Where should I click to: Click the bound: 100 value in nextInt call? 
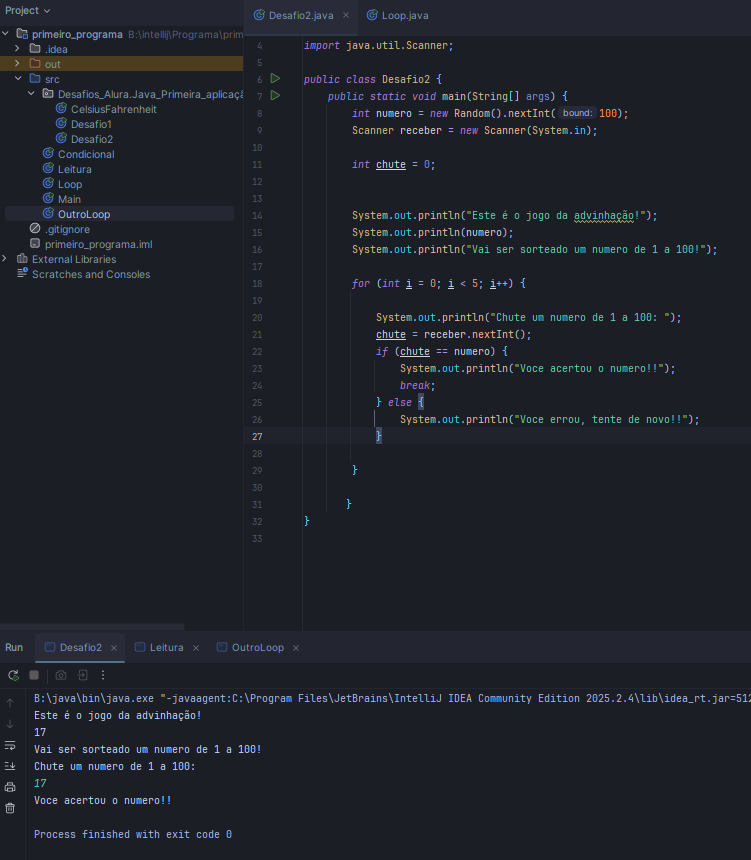tap(610, 113)
